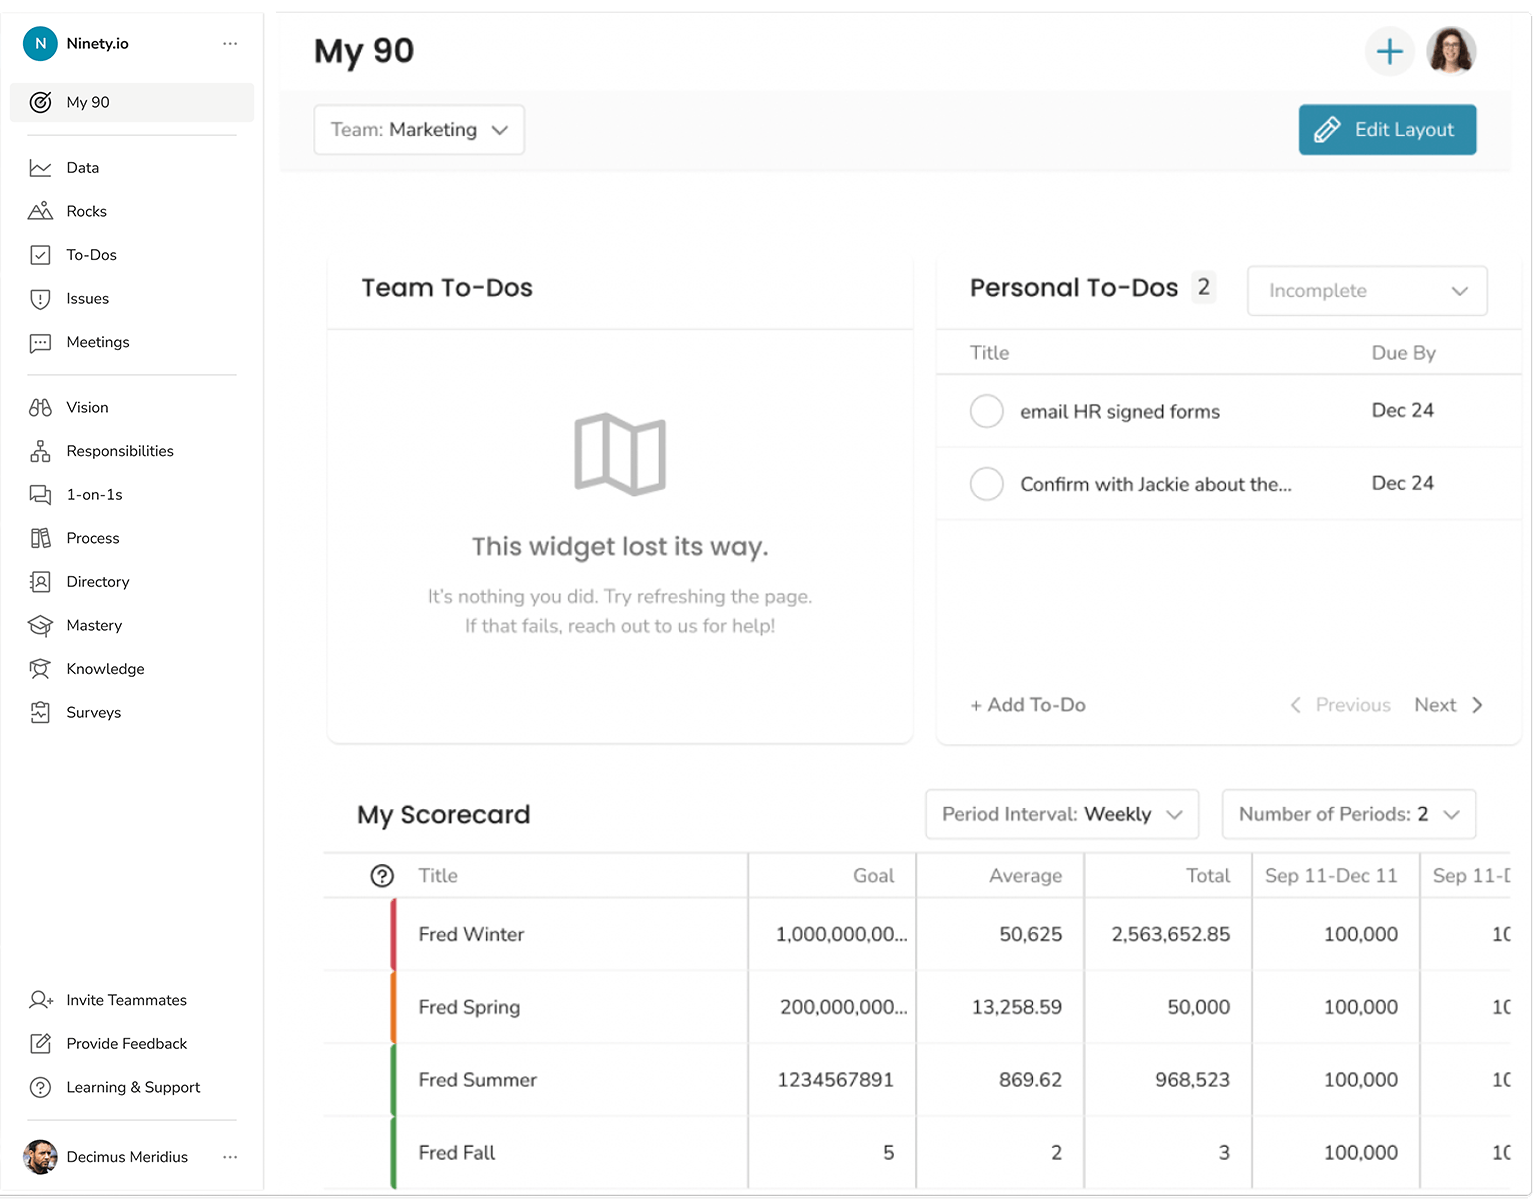The height and width of the screenshot is (1199, 1533).
Task: Mark 'email HR signed forms' complete
Action: pos(987,411)
